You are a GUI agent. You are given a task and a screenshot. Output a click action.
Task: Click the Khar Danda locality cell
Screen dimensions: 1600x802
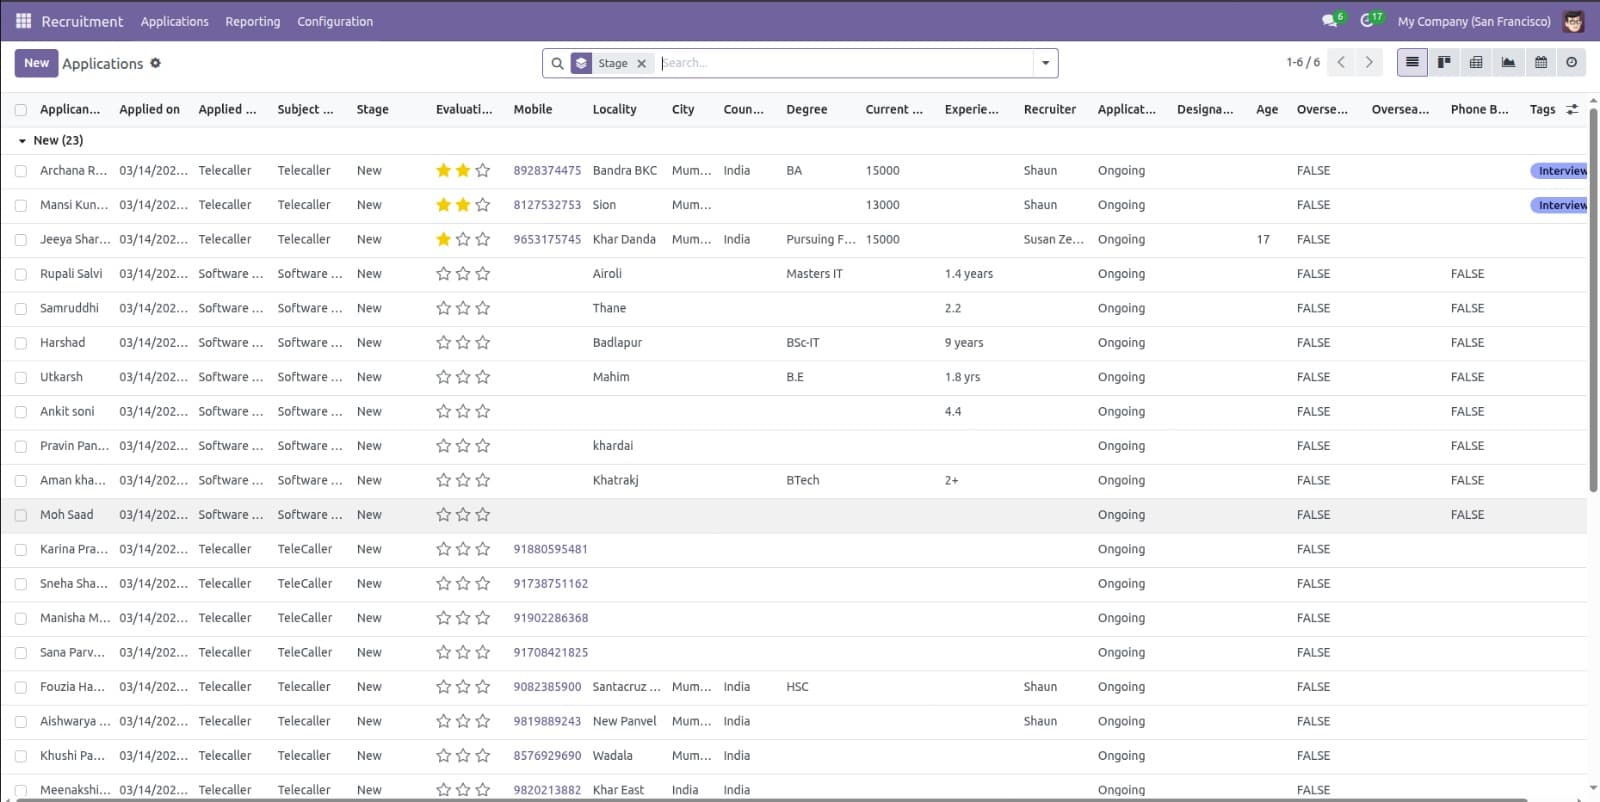pyautogui.click(x=624, y=240)
